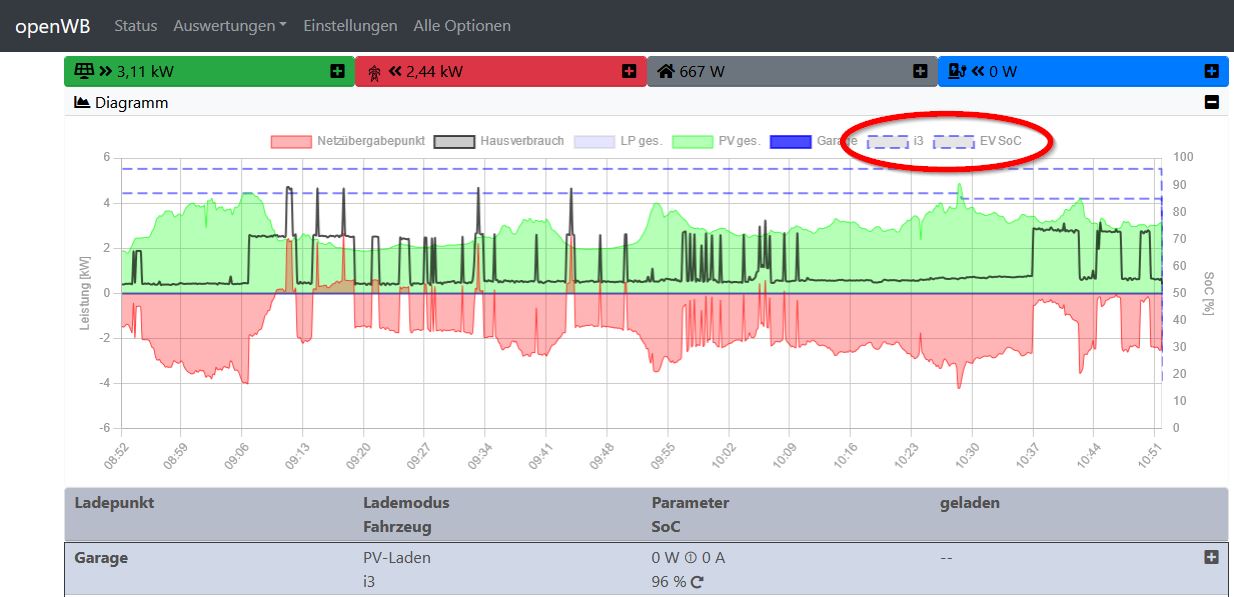
Task: Click the charging station icon in blue card
Action: click(x=957, y=71)
